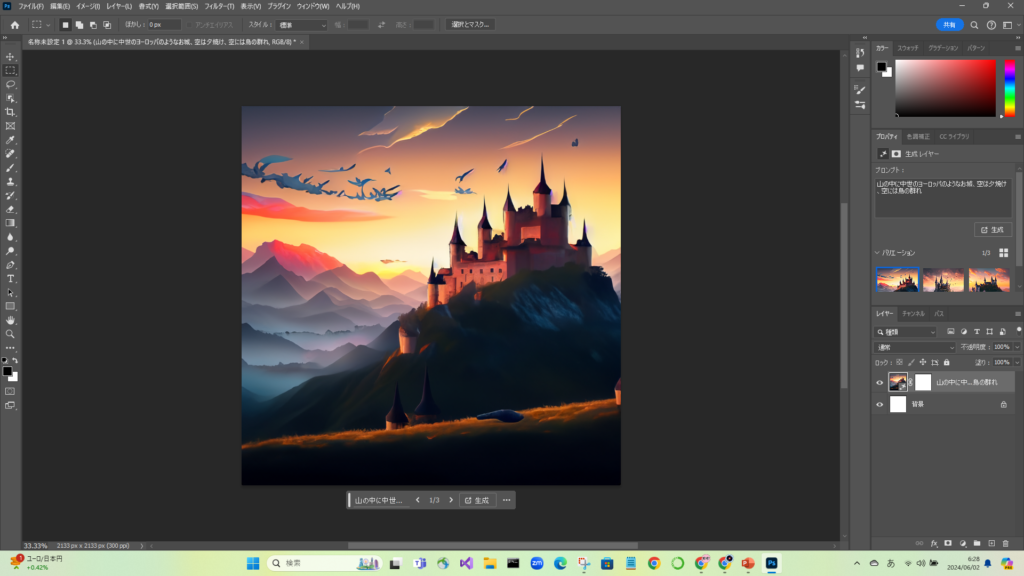
Task: Activate the Zoom magnifier tool
Action: coord(10,334)
